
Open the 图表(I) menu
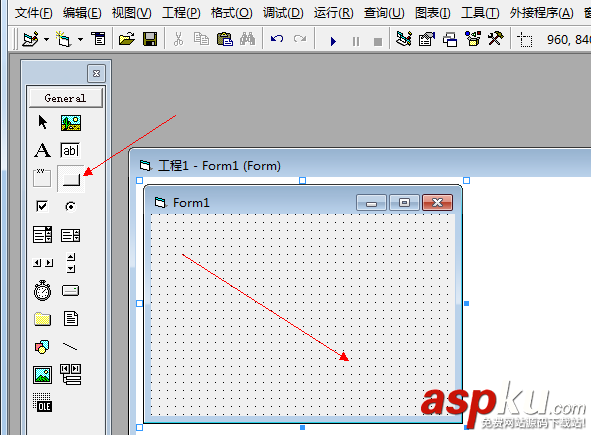[x=433, y=13]
